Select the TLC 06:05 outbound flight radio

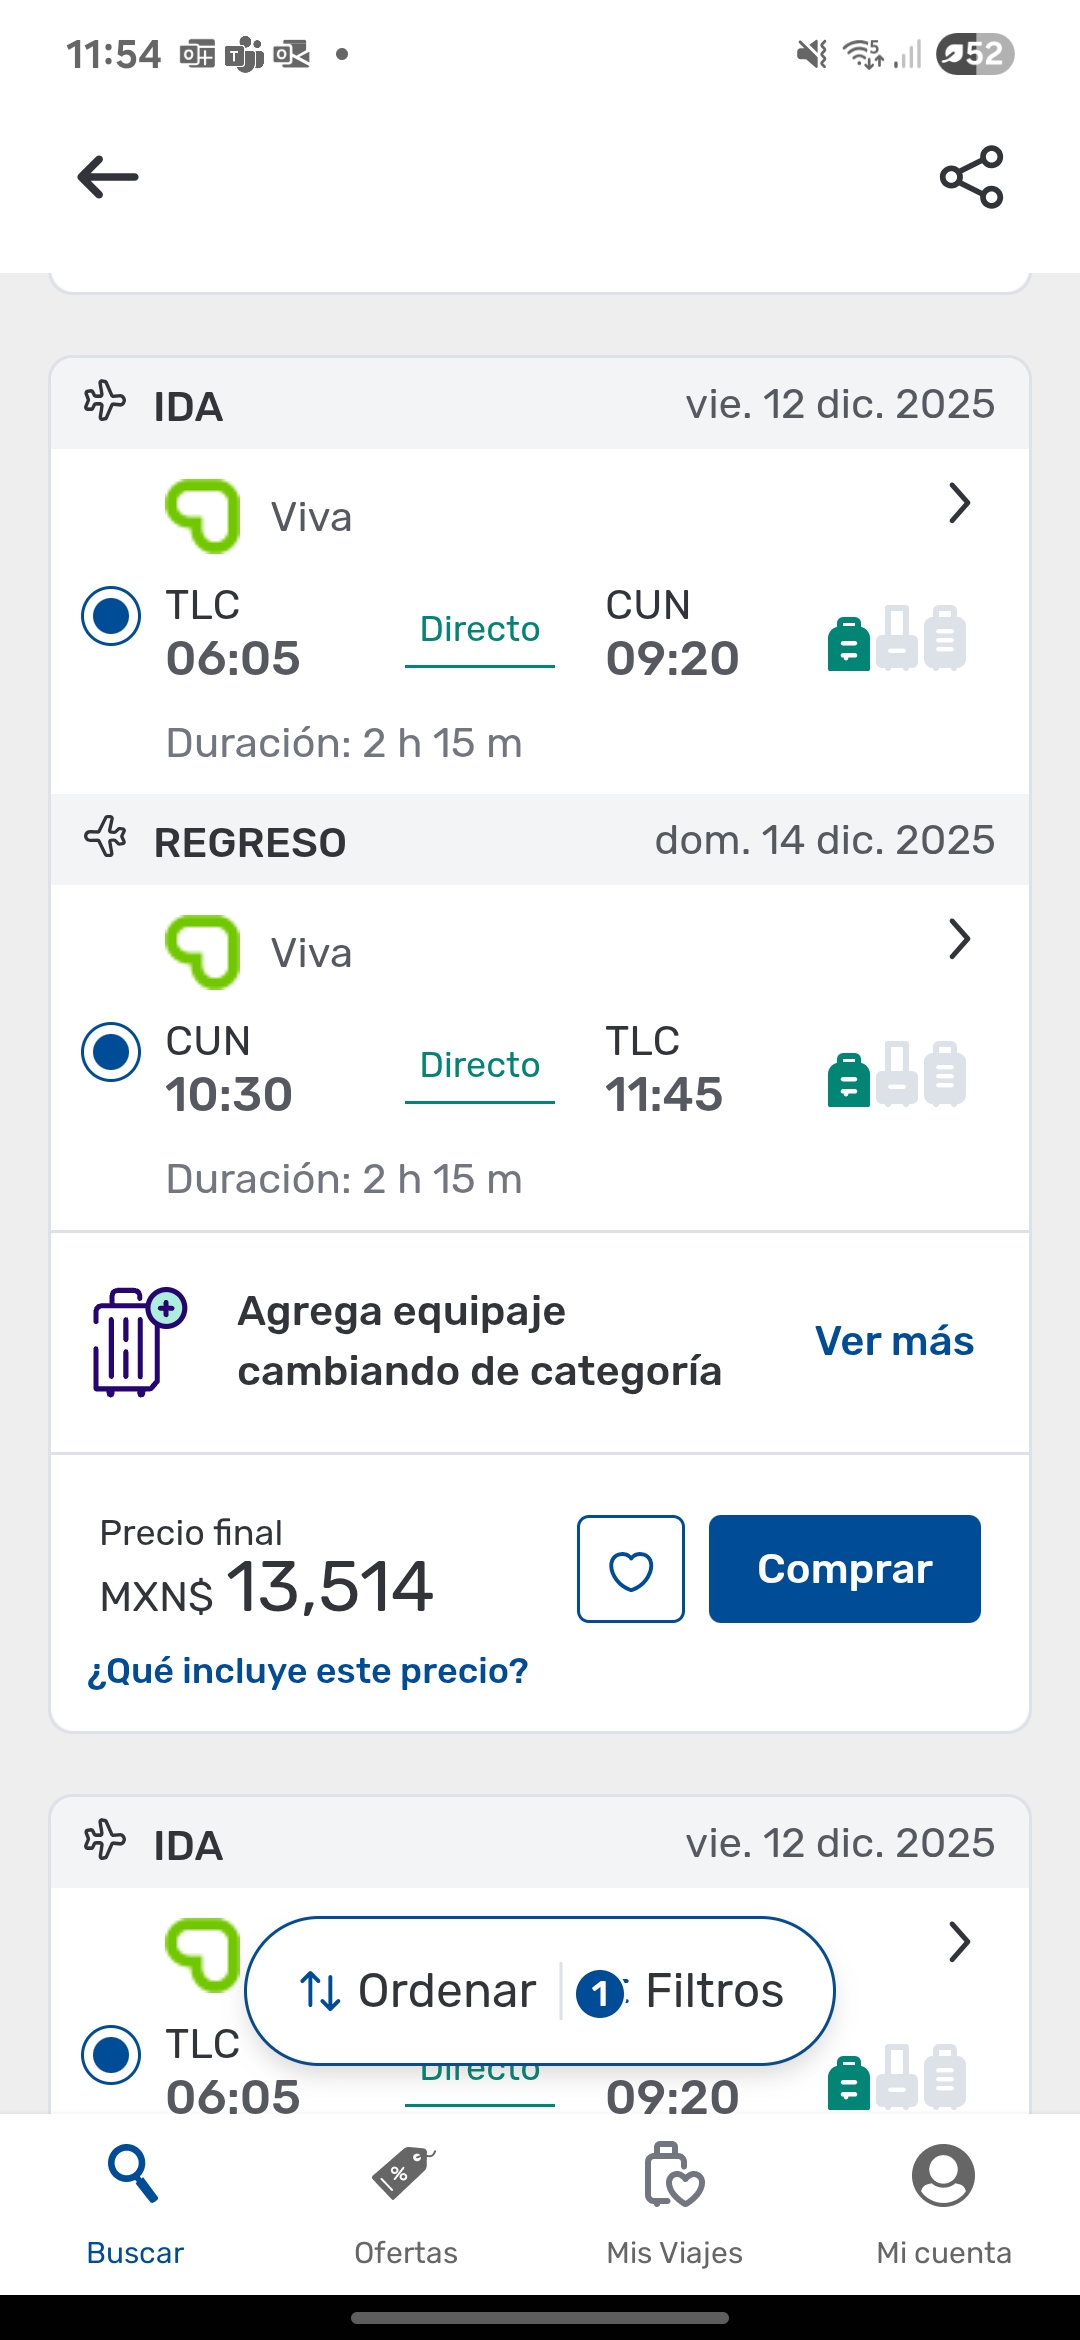[111, 616]
